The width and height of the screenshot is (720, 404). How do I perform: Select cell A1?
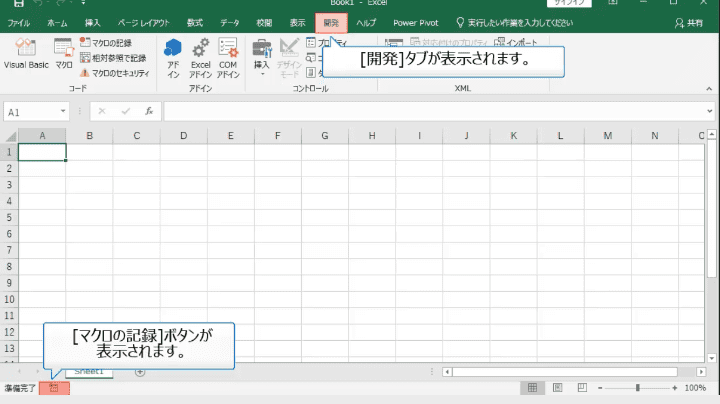[42, 152]
